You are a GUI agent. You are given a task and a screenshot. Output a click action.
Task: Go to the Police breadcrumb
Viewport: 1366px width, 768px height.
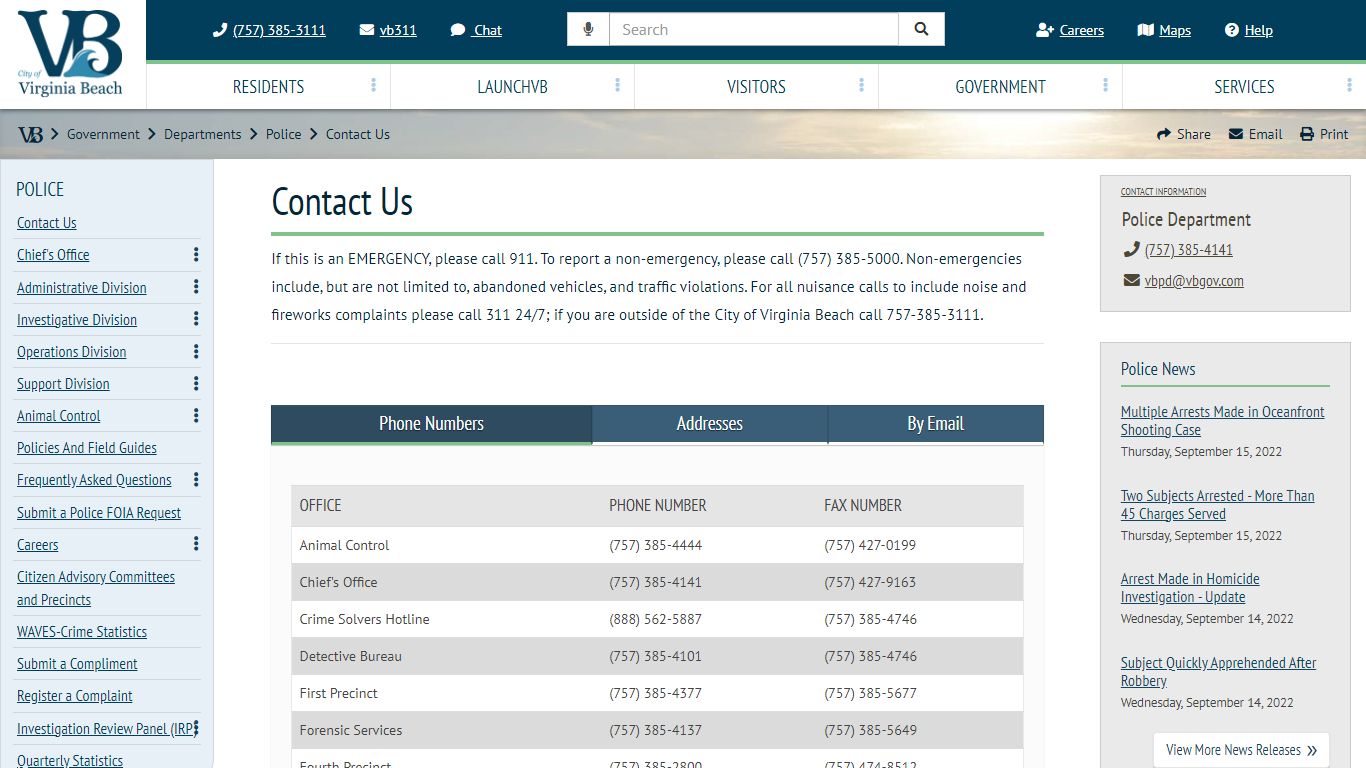click(x=283, y=134)
